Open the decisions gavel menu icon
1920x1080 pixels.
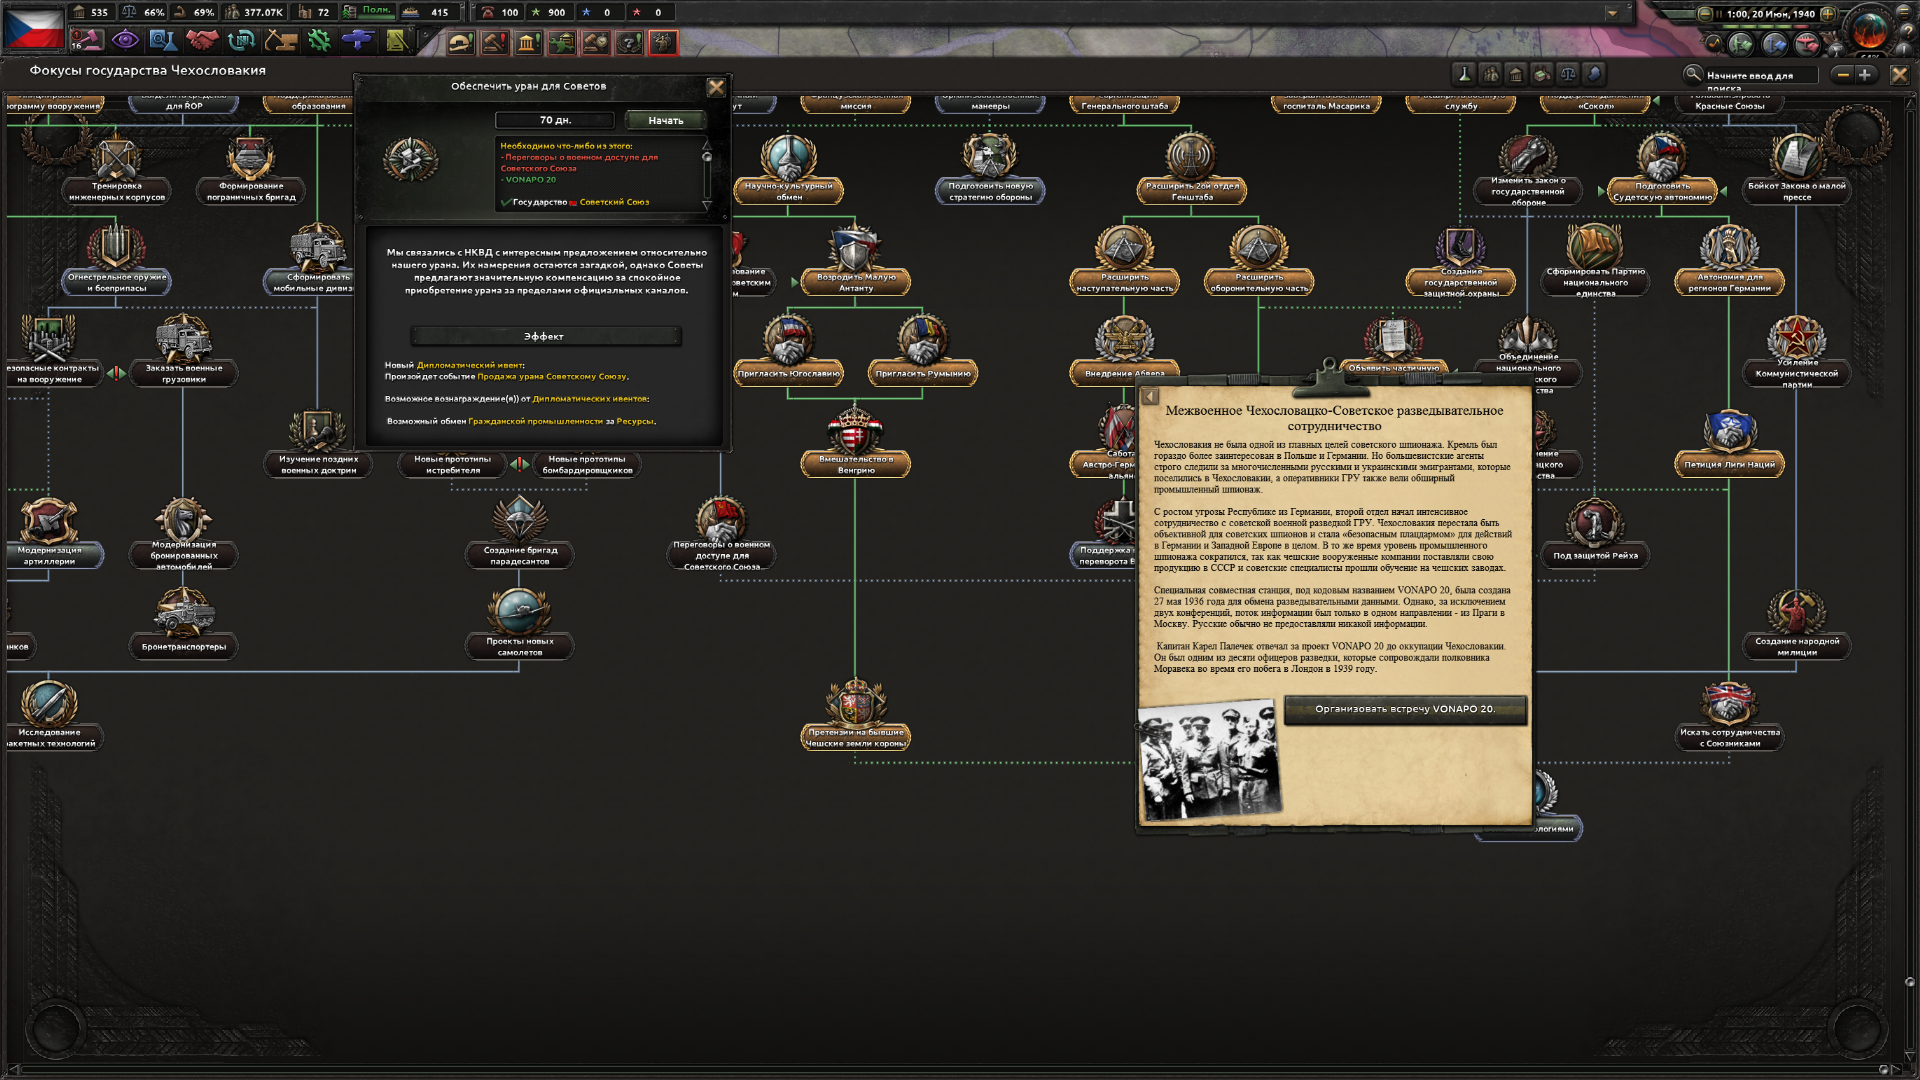[x=86, y=41]
